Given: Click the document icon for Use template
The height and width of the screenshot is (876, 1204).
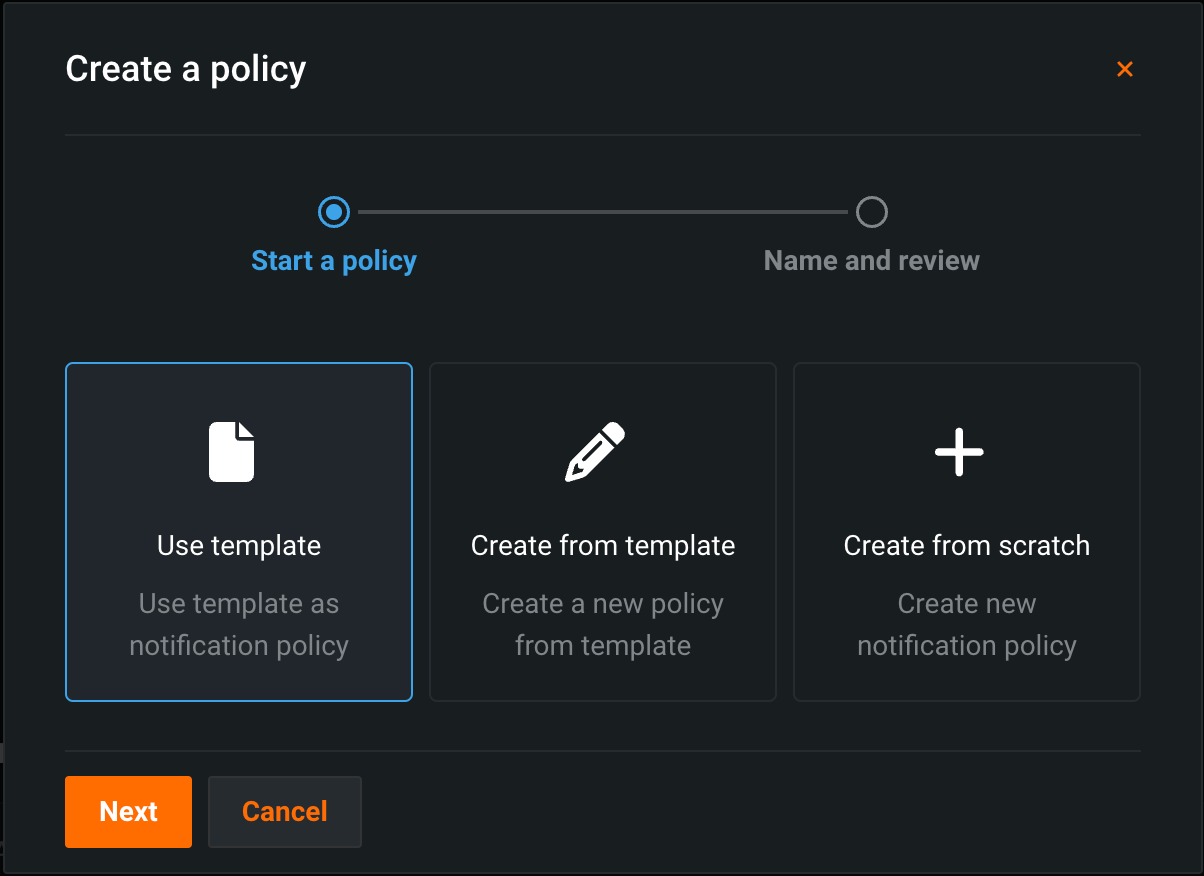Looking at the screenshot, I should tap(231, 452).
